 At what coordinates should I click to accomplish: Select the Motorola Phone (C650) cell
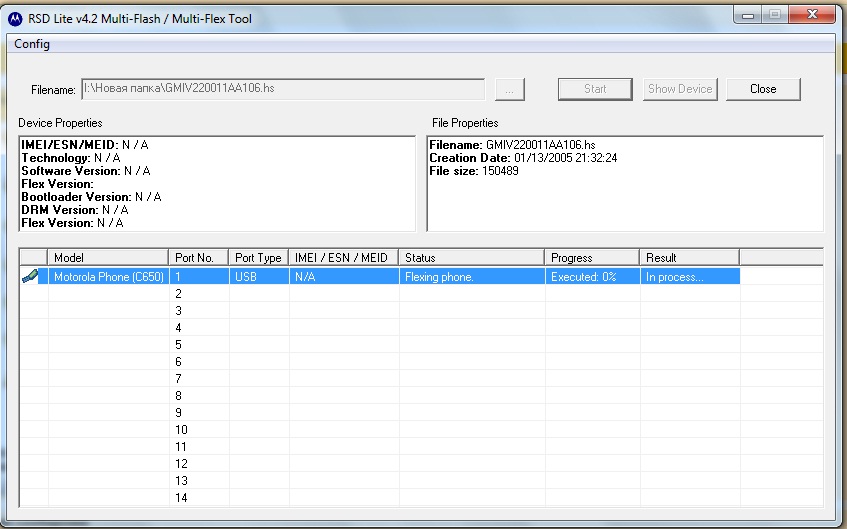point(109,277)
